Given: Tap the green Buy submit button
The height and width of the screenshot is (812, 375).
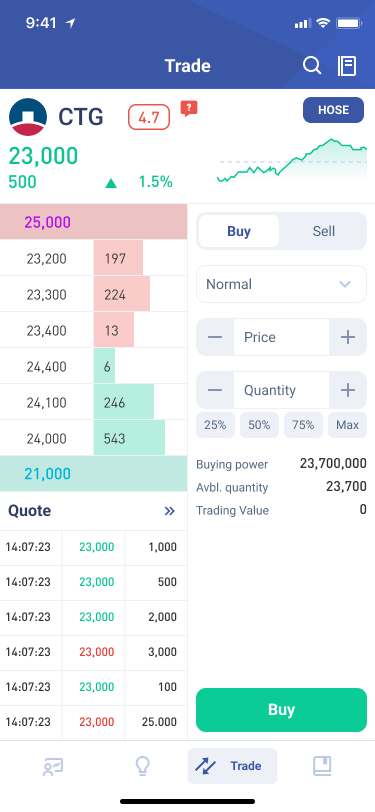Looking at the screenshot, I should pyautogui.click(x=281, y=709).
